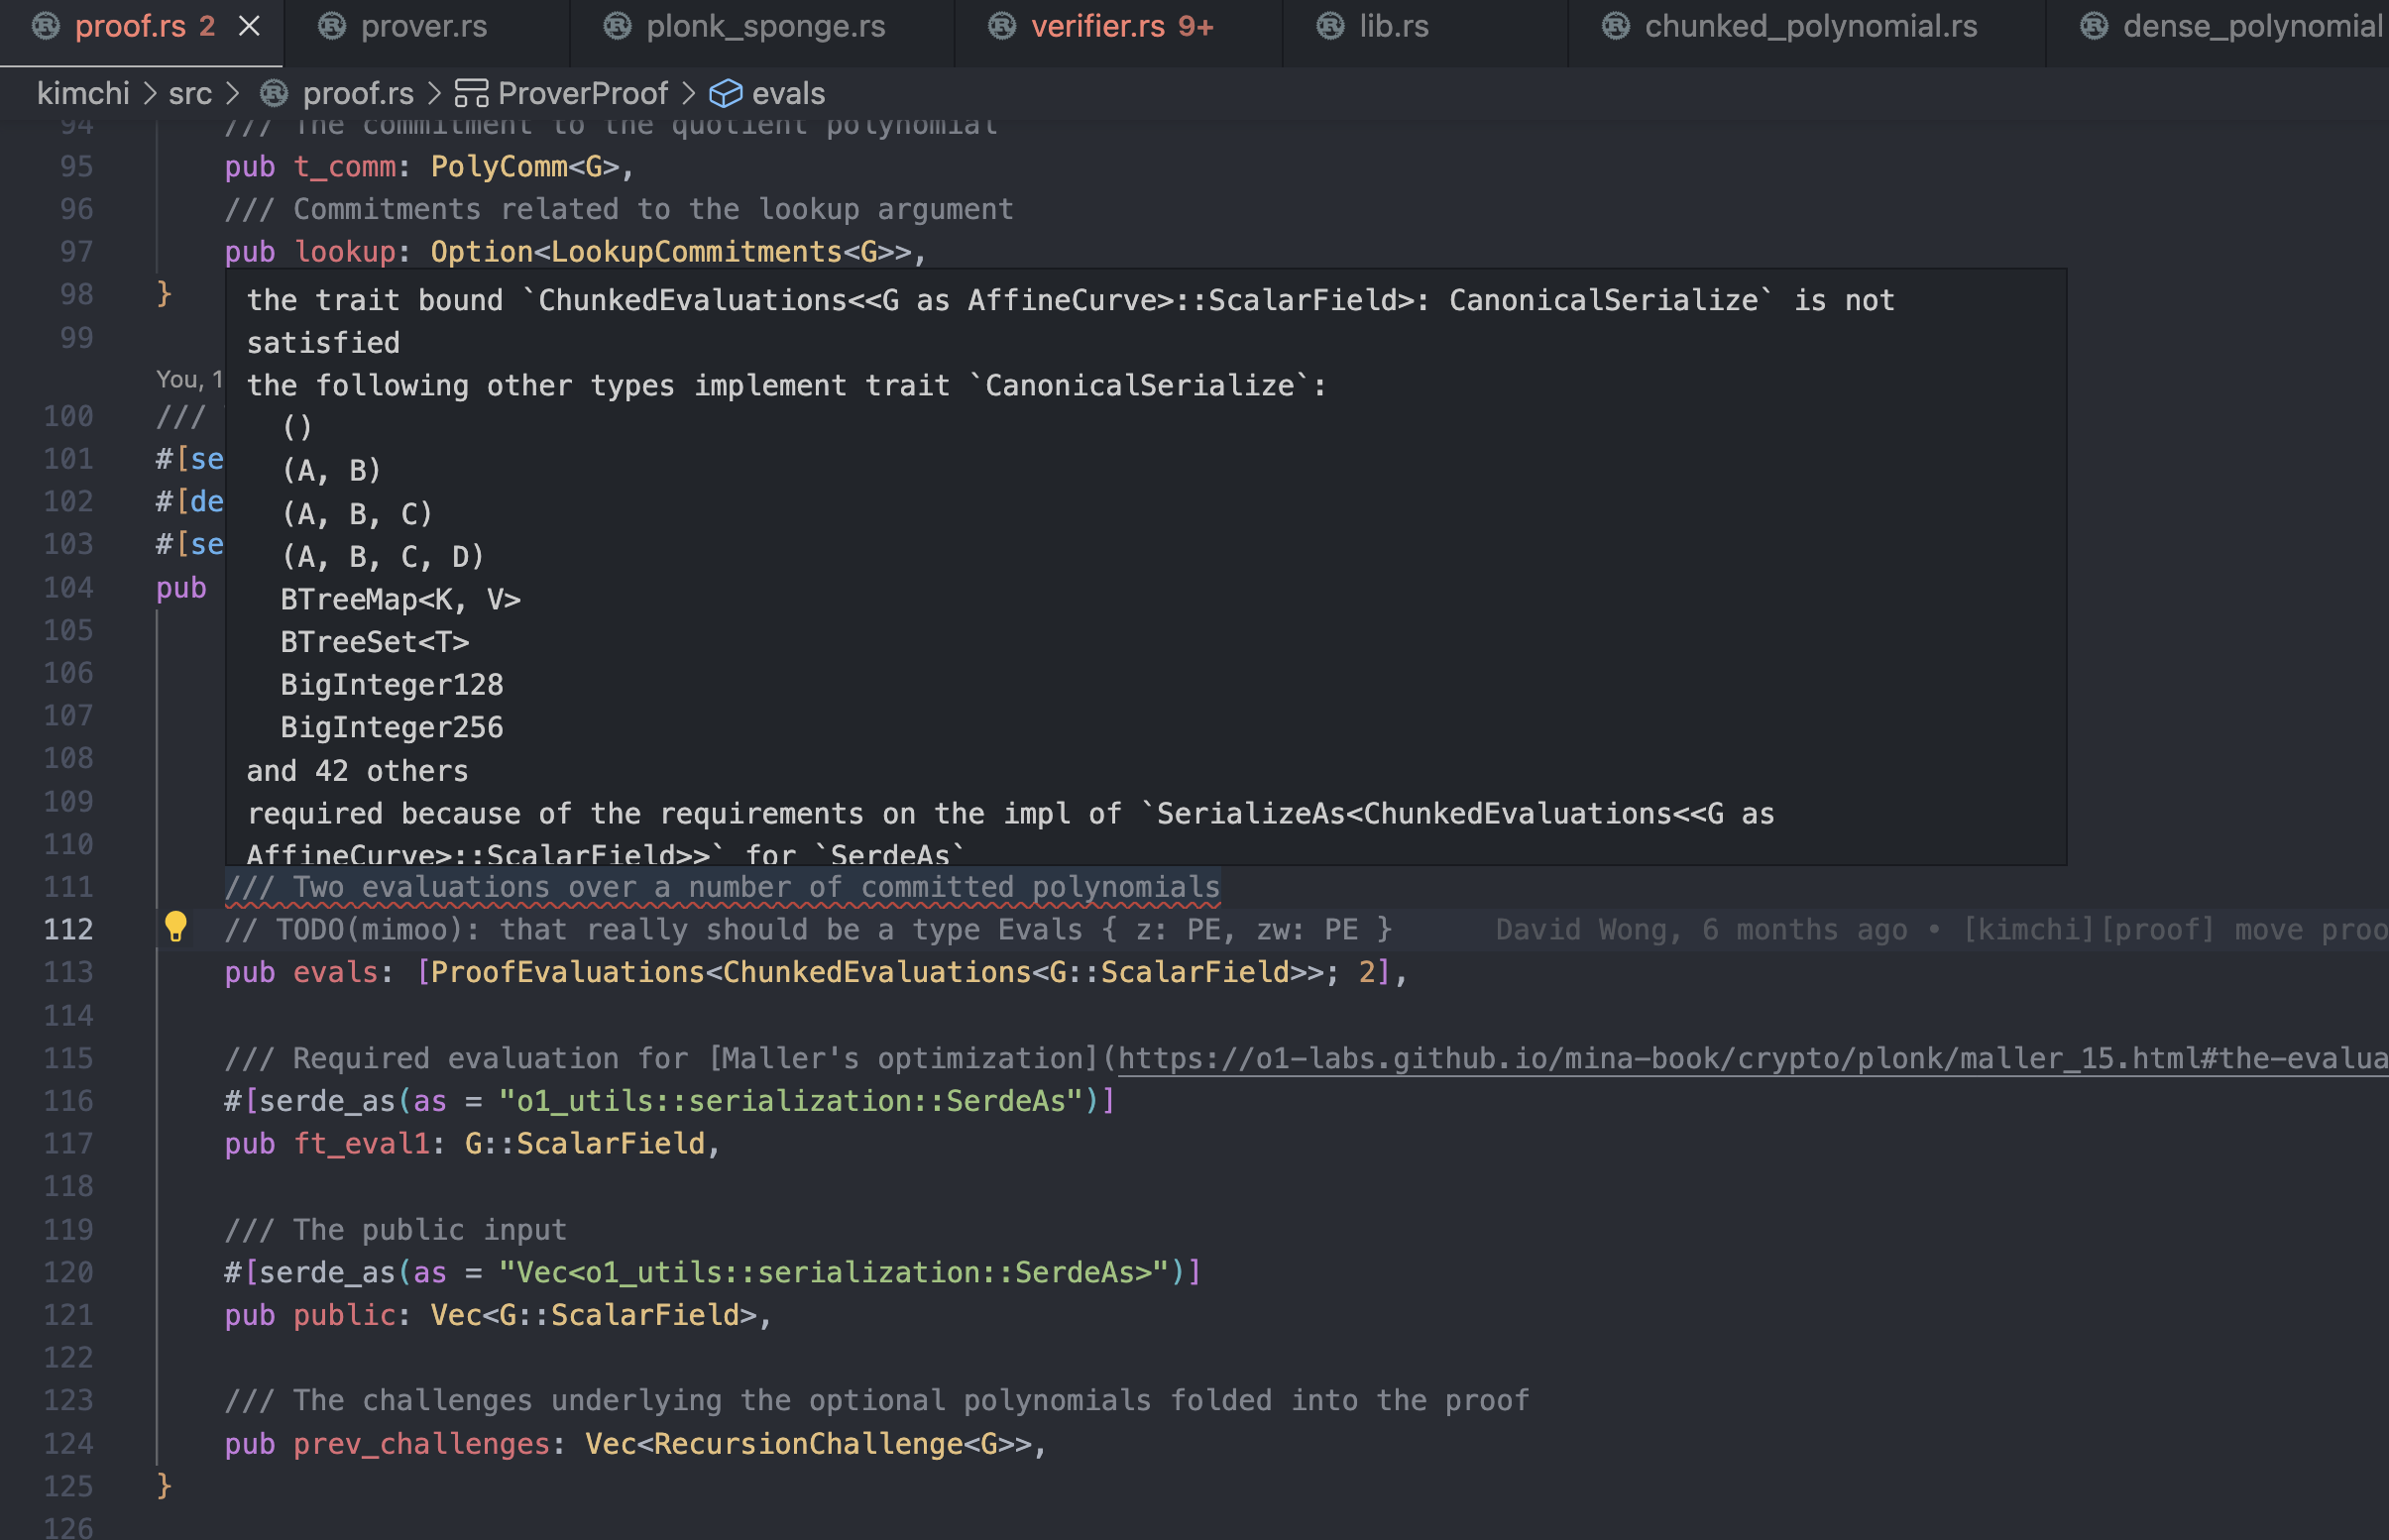Open the src breadcrumb dropdown

190,93
